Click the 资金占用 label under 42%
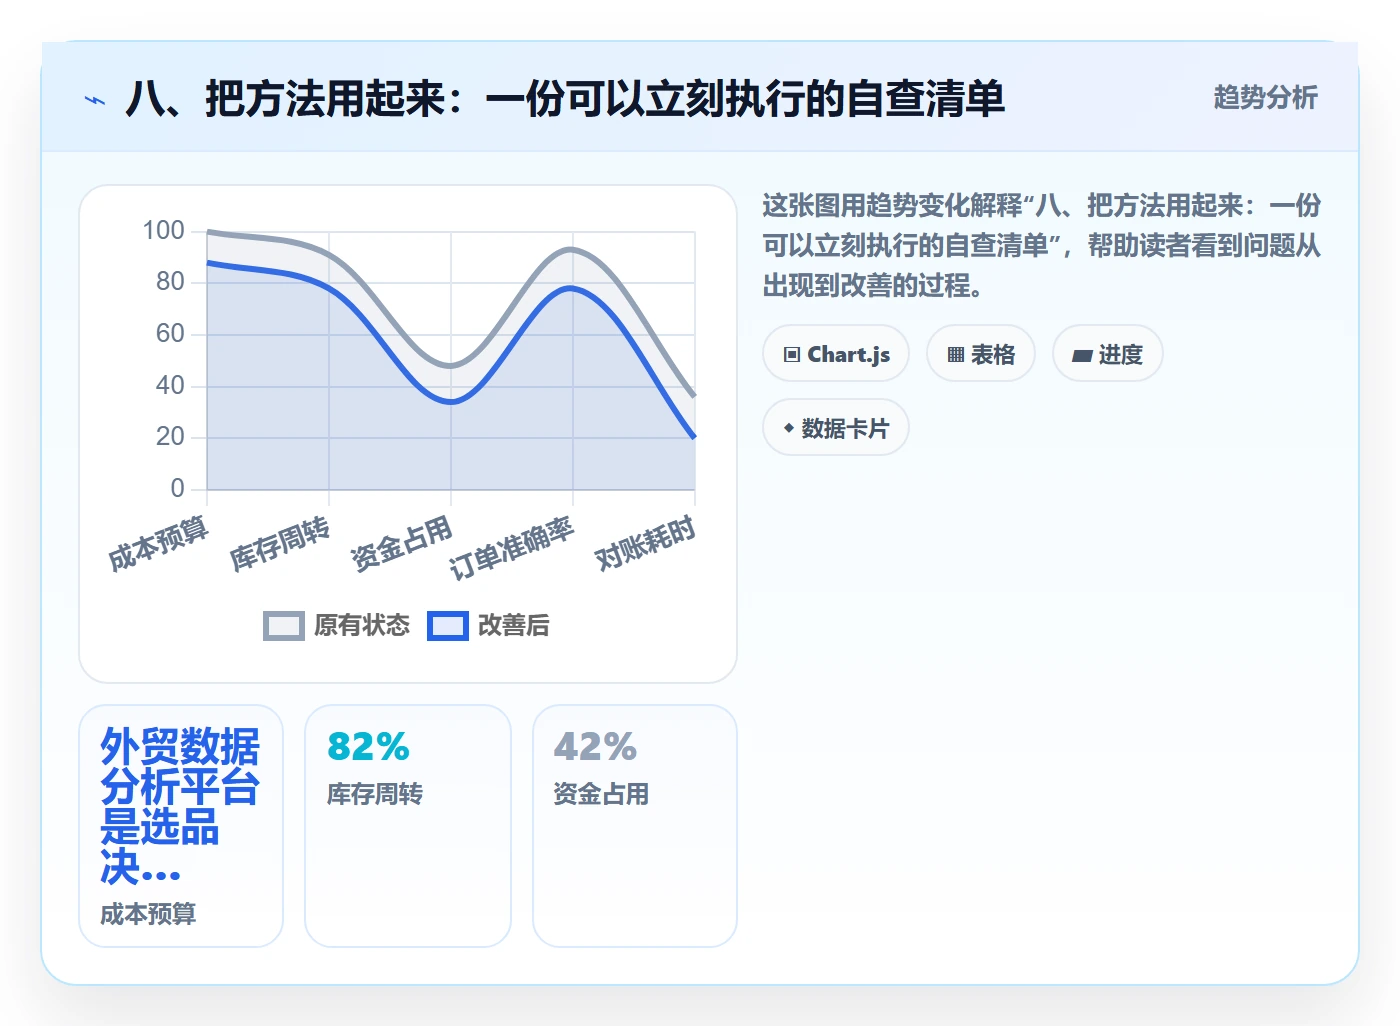This screenshot has width=1400, height=1026. pyautogui.click(x=601, y=794)
